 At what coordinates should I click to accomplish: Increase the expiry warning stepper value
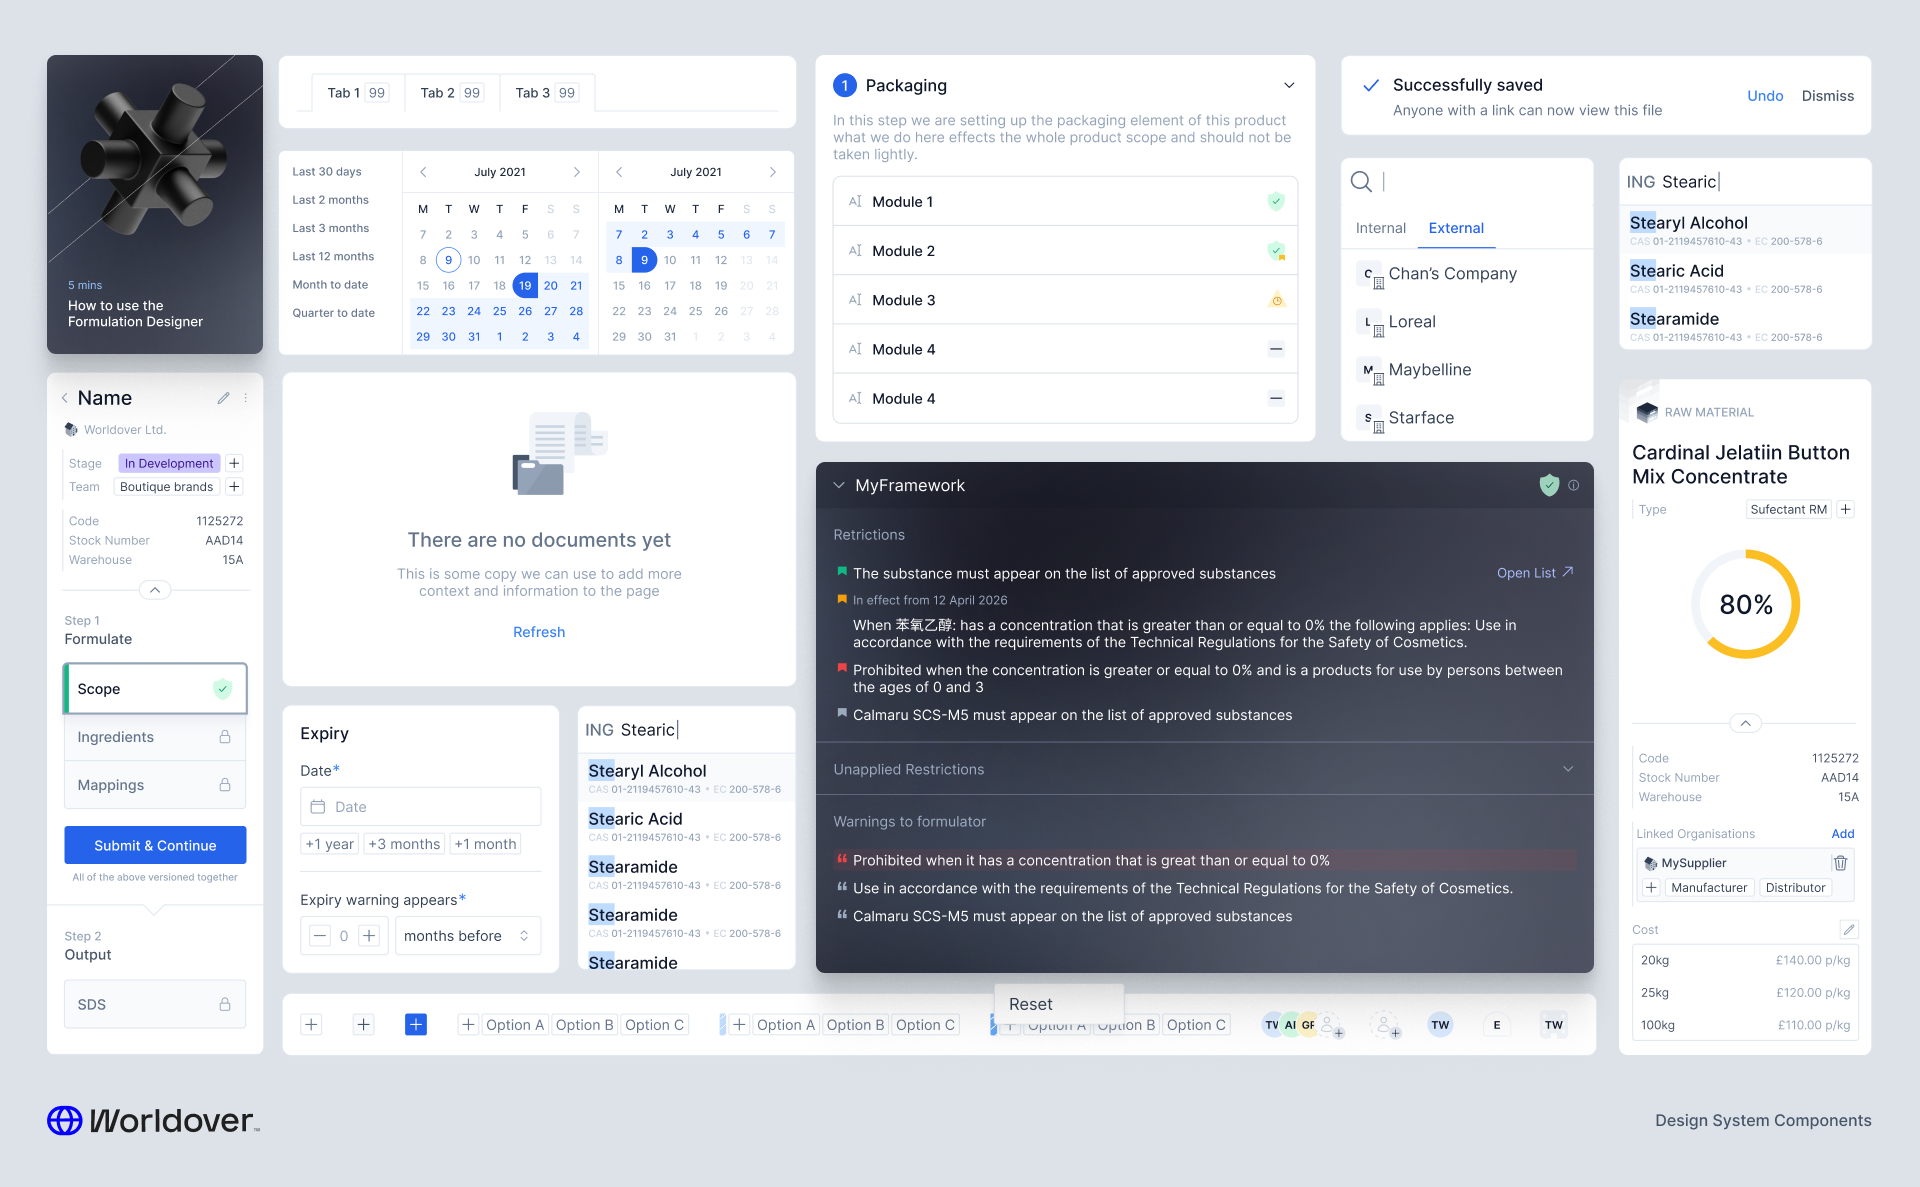coord(370,936)
